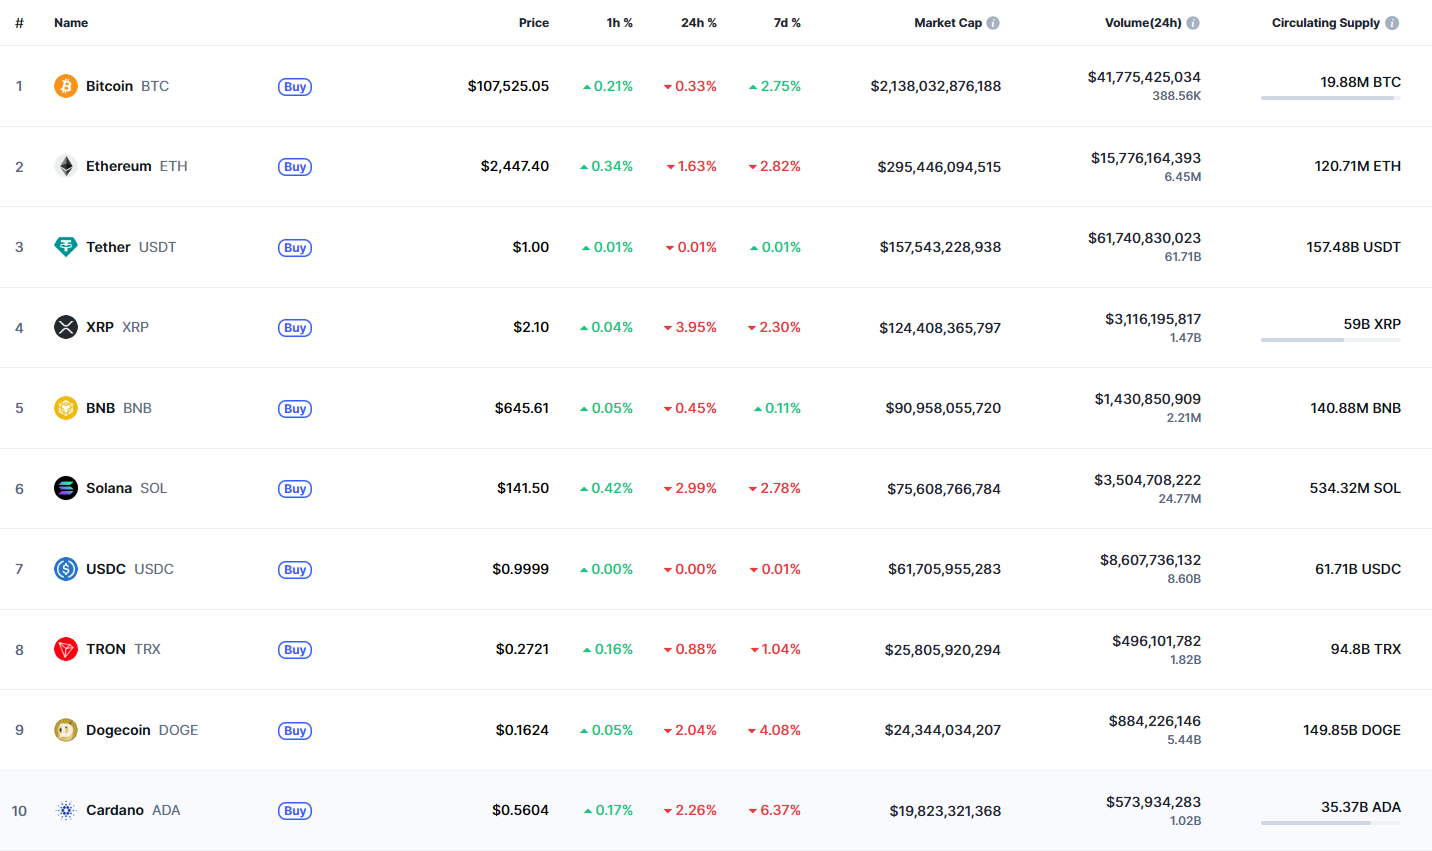Screen dimensions: 1432x851
Task: Click XRP's circulating supply progress bar
Action: pos(1331,340)
